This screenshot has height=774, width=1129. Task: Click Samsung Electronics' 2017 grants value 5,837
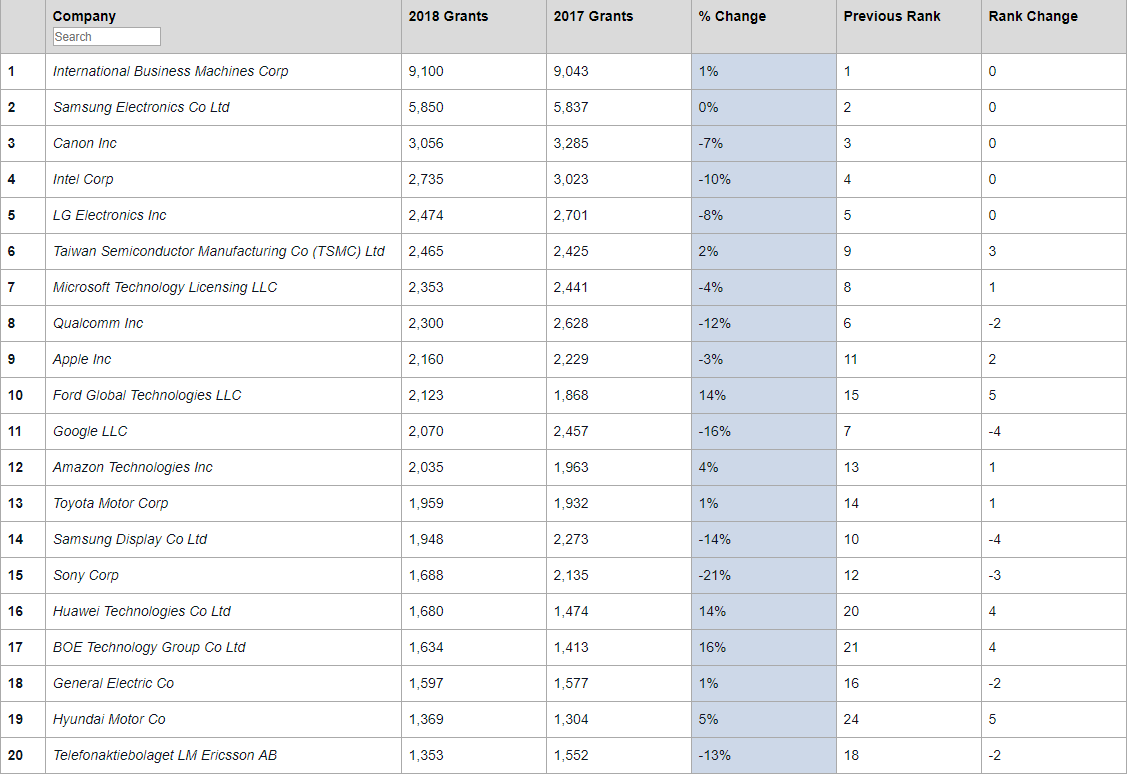point(571,107)
